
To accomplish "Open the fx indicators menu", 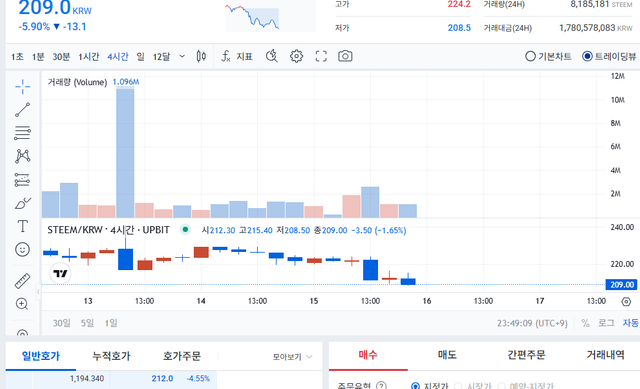I will click(x=237, y=56).
